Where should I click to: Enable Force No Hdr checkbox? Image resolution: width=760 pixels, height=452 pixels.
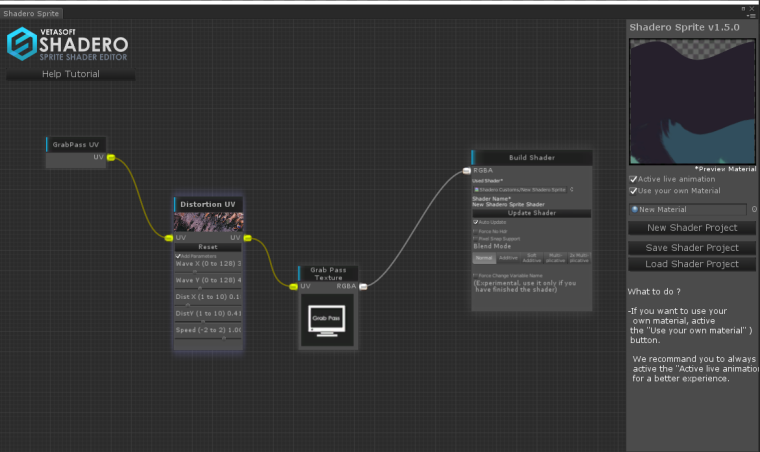click(475, 231)
